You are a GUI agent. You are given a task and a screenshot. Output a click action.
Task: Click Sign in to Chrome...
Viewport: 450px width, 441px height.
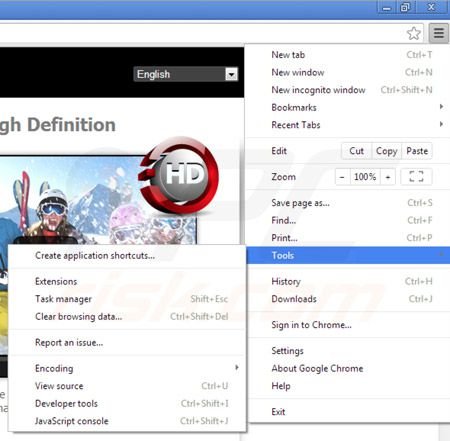348,325
